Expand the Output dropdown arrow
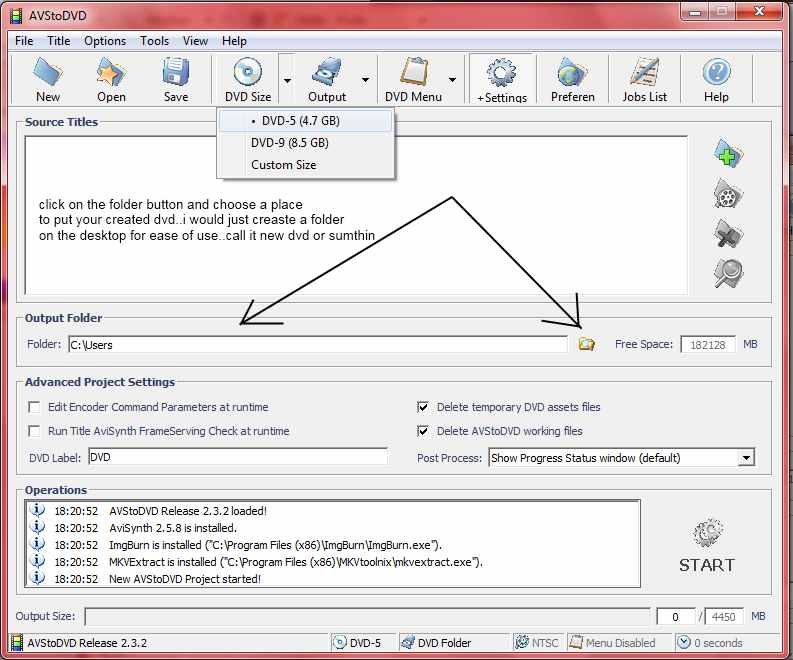 coord(365,80)
